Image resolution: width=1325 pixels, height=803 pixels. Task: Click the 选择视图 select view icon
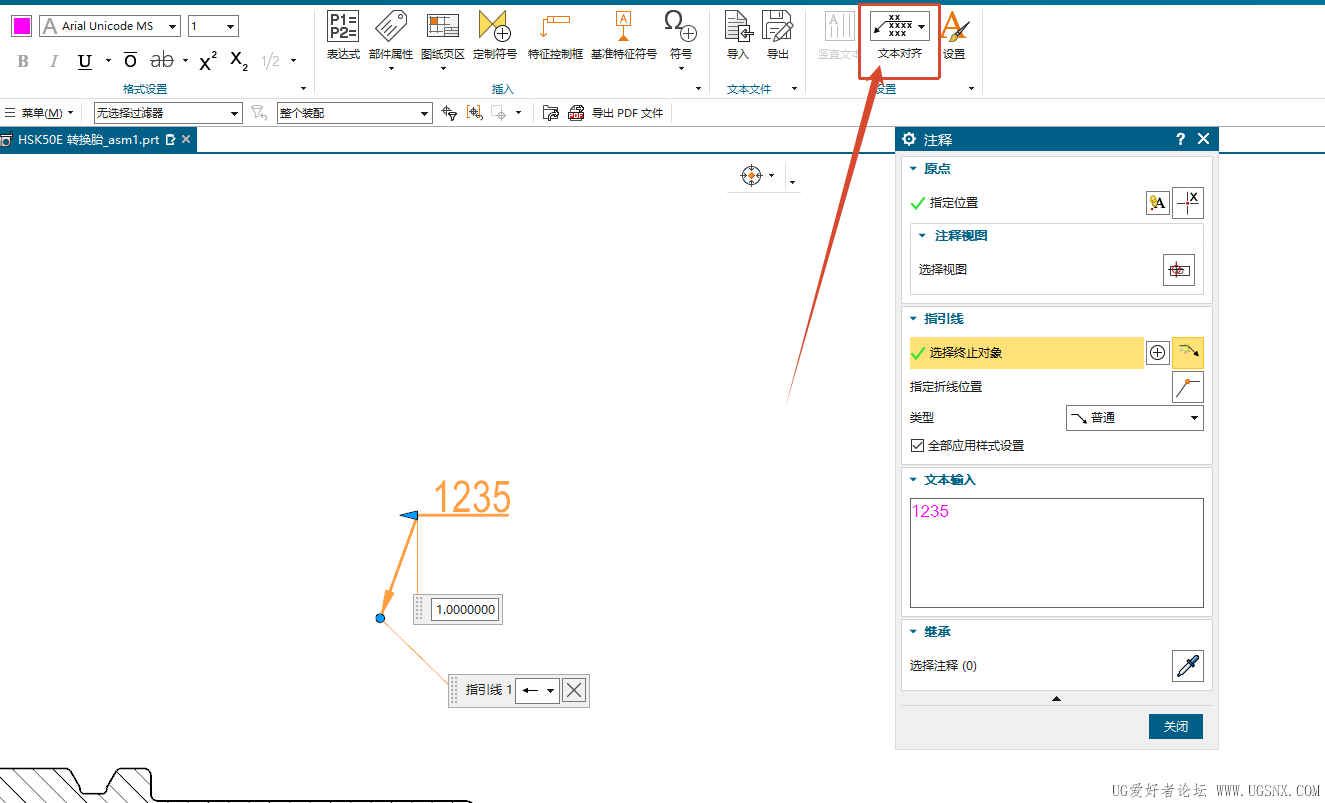coord(1179,270)
